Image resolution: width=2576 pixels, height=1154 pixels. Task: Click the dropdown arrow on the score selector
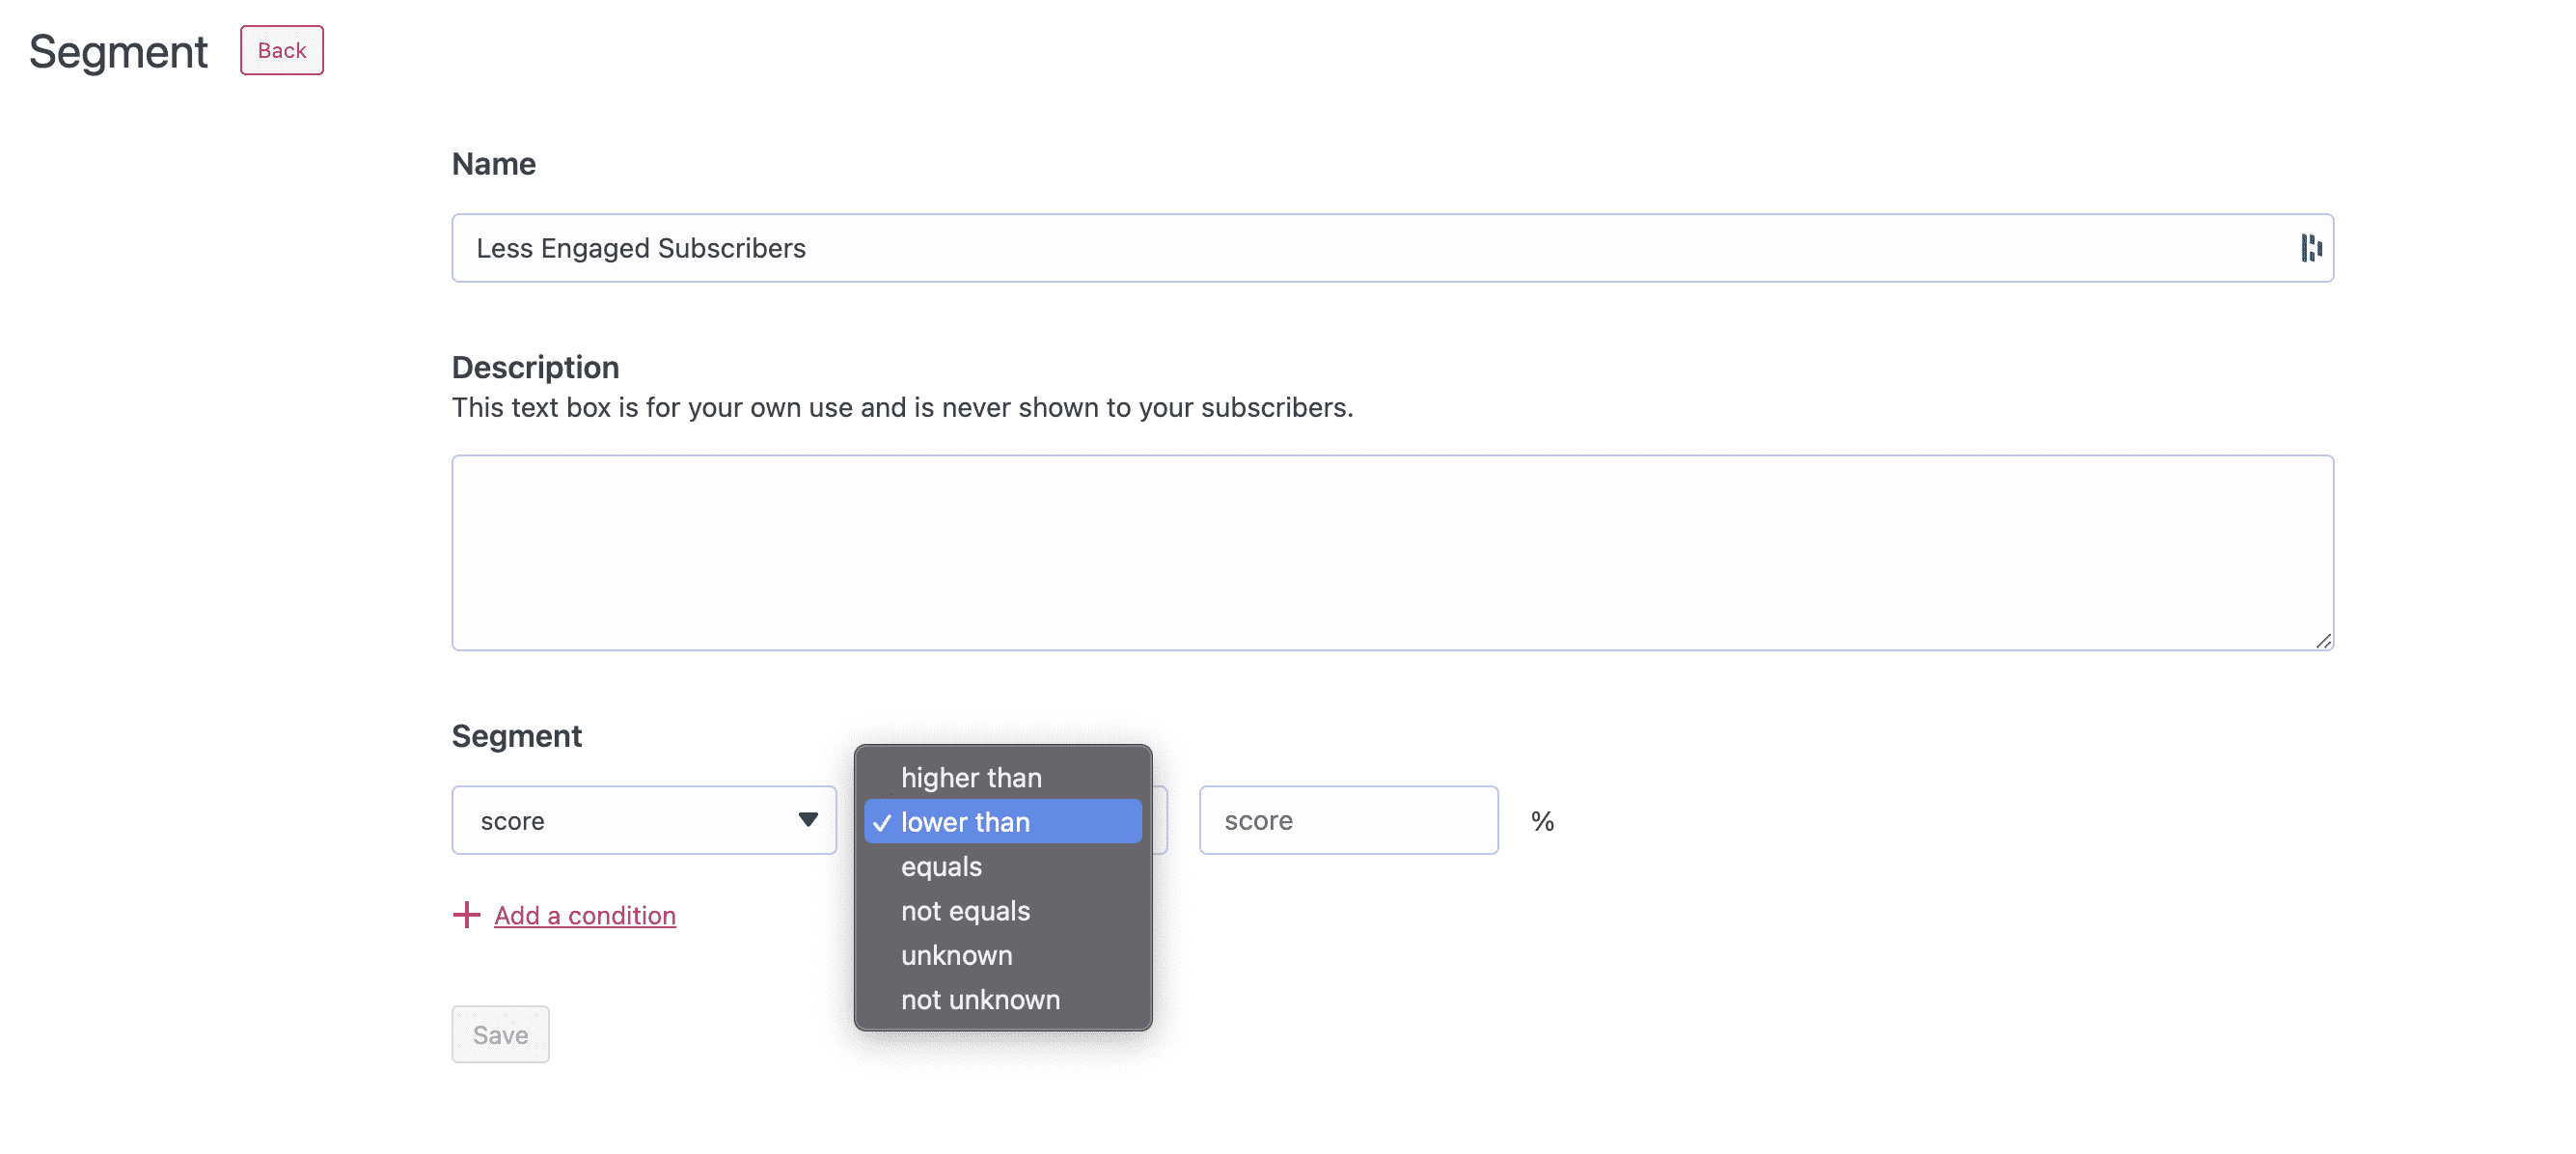pos(806,819)
